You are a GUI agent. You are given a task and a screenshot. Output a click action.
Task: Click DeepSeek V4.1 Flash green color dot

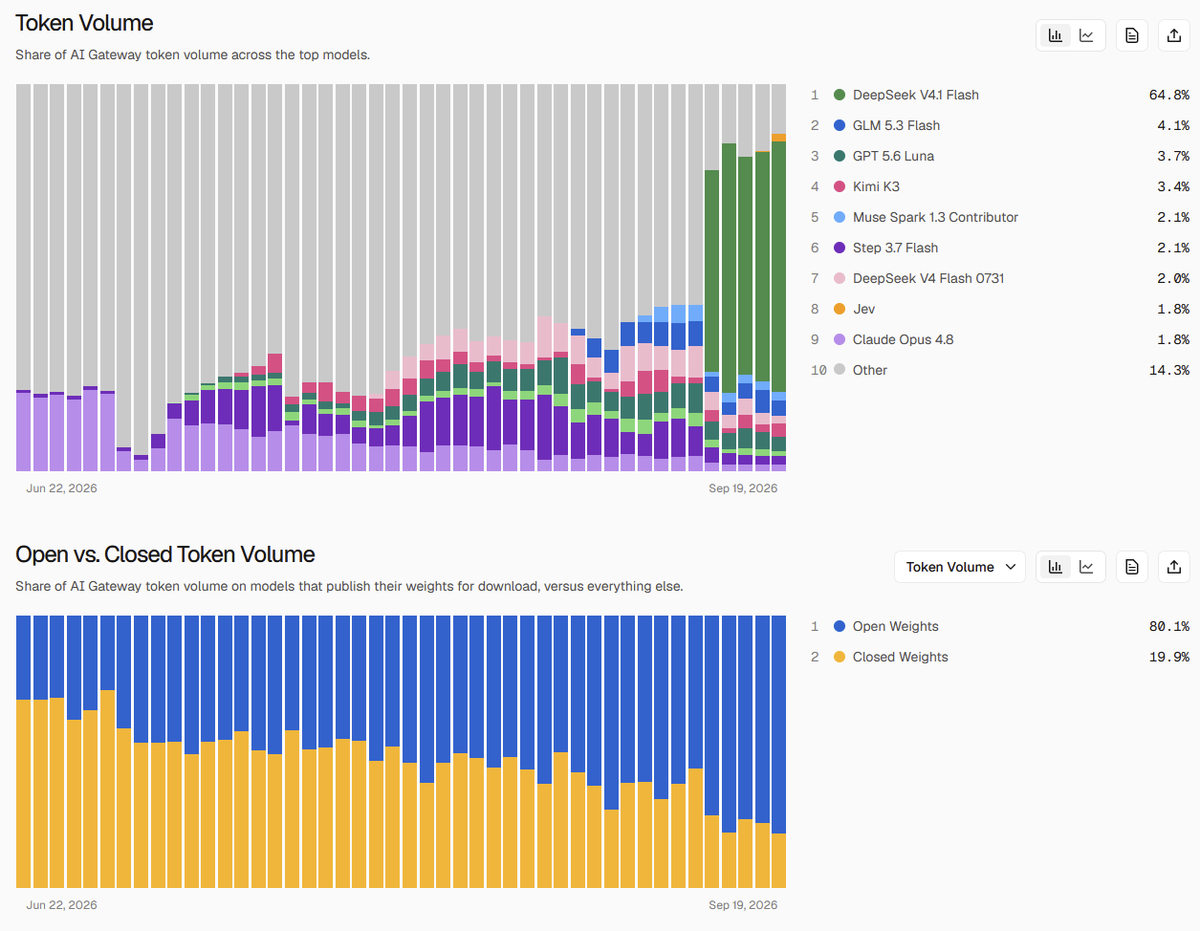point(839,95)
